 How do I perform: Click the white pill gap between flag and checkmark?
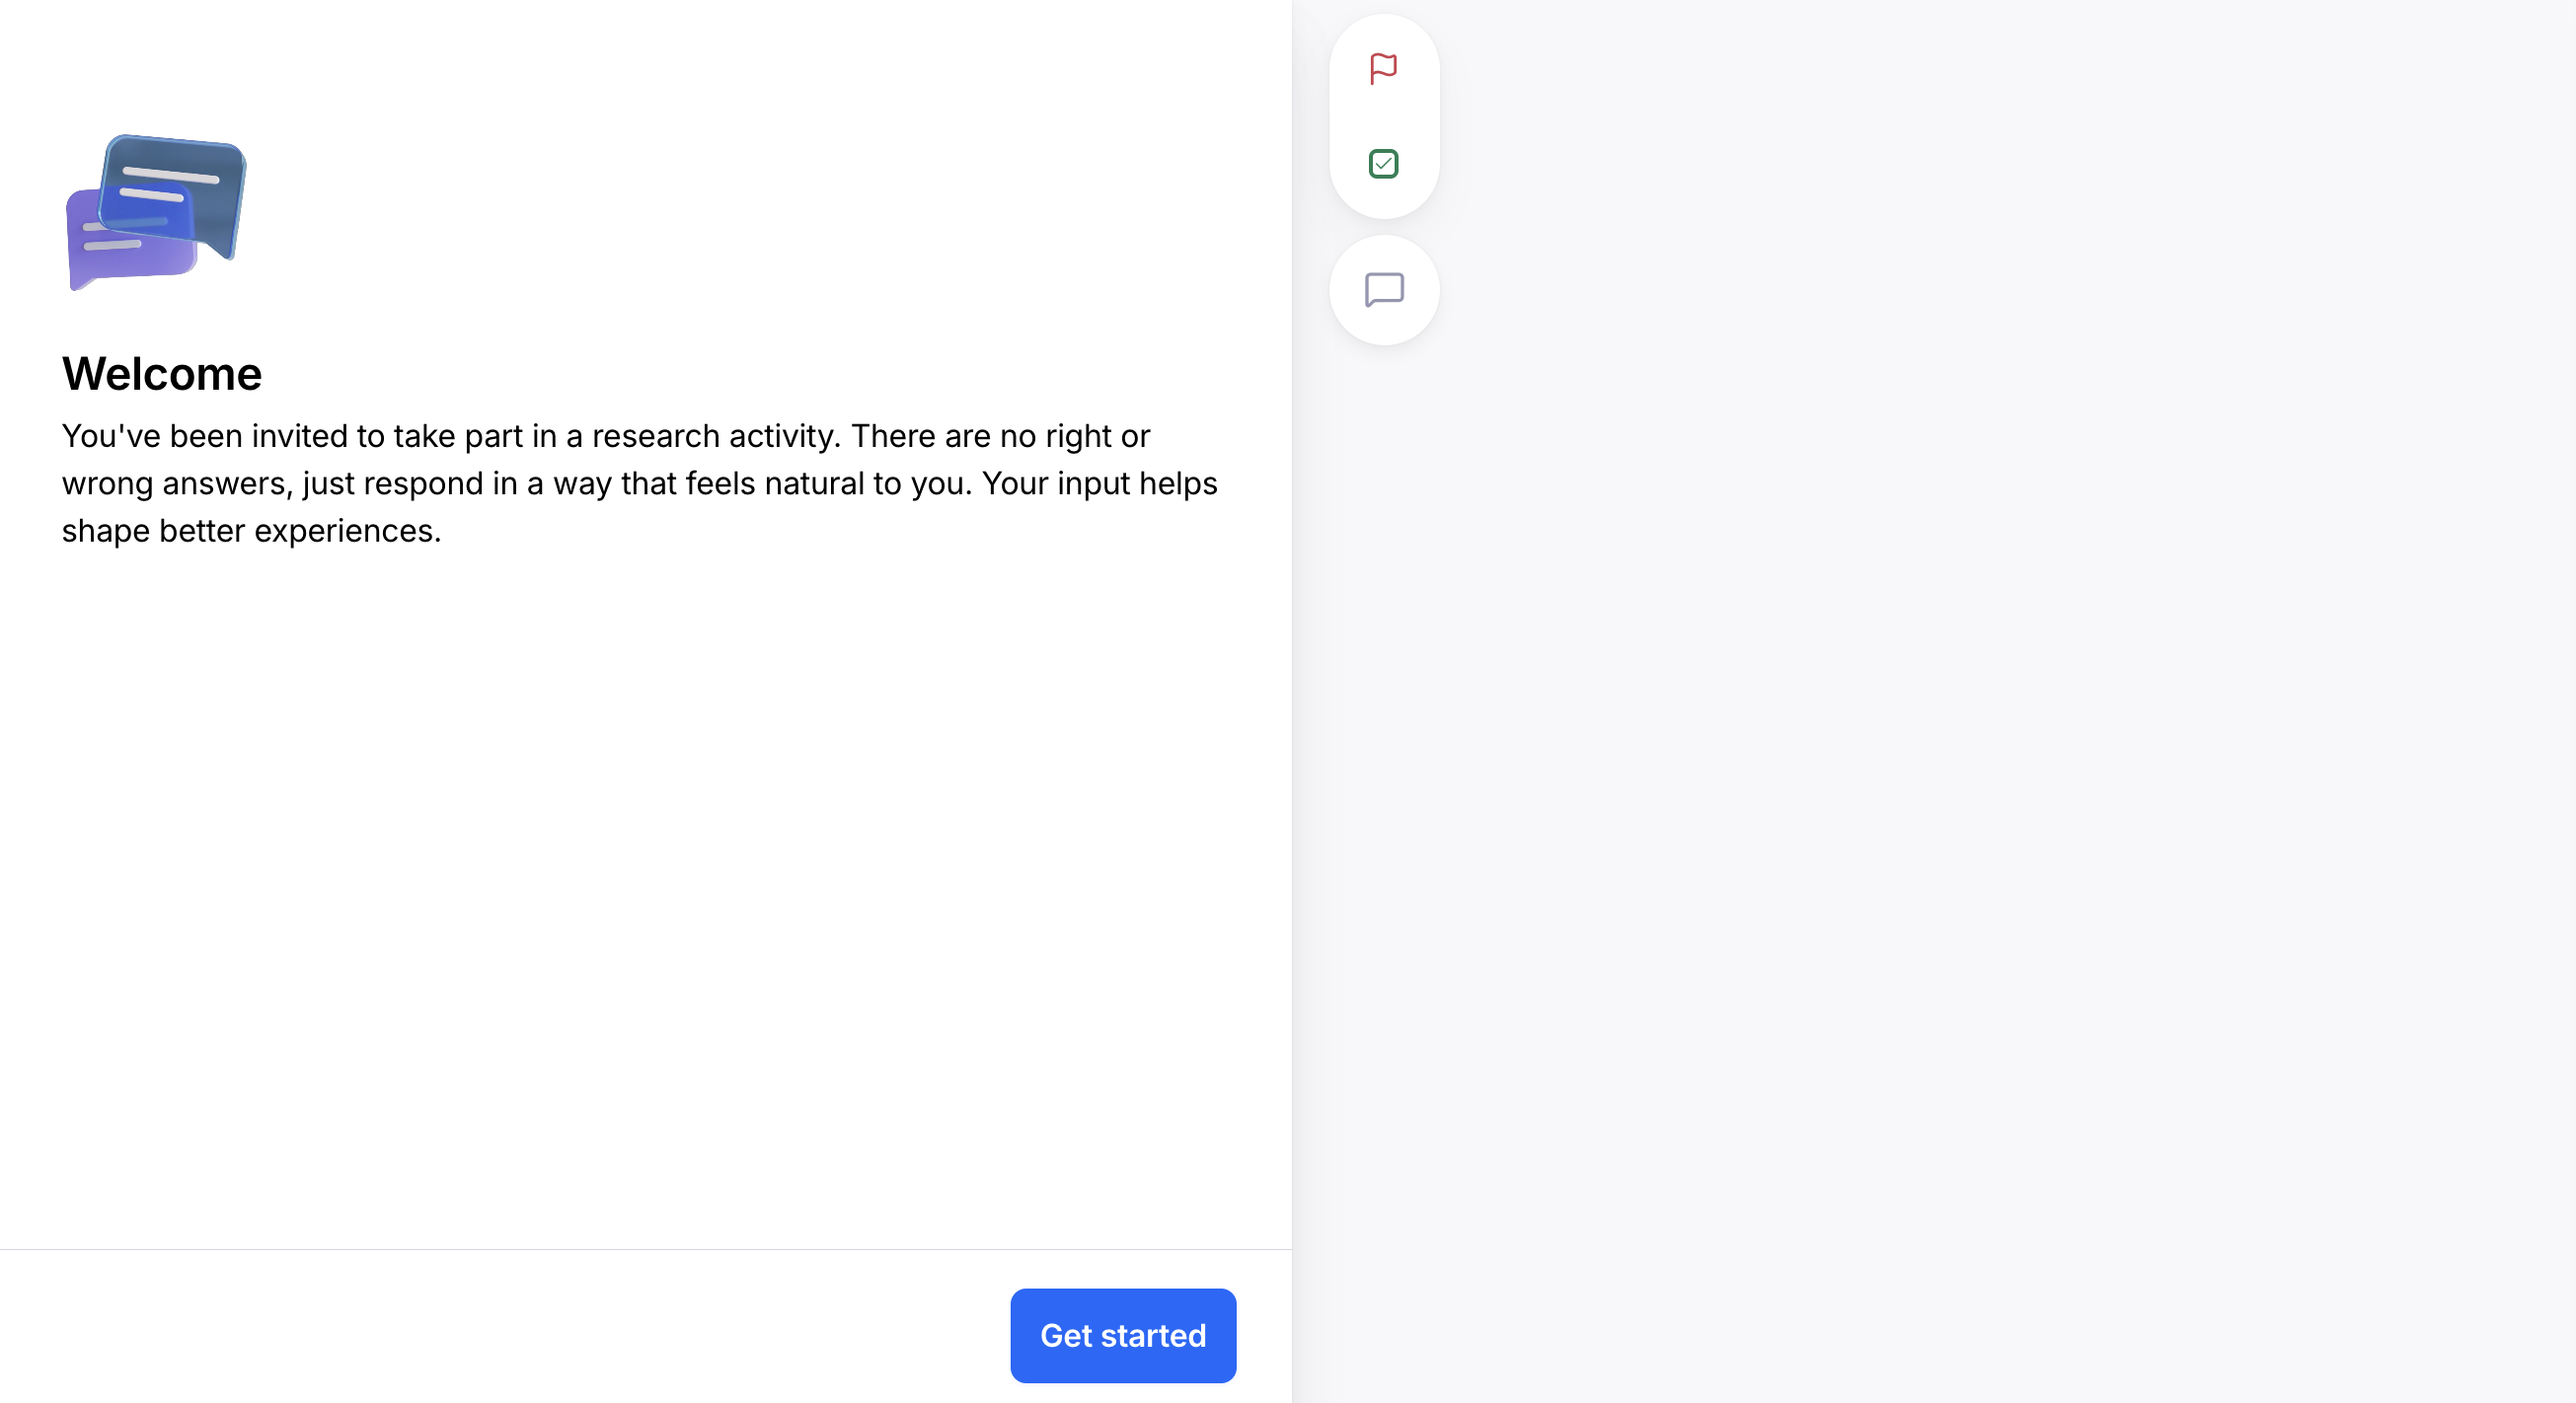tap(1384, 116)
